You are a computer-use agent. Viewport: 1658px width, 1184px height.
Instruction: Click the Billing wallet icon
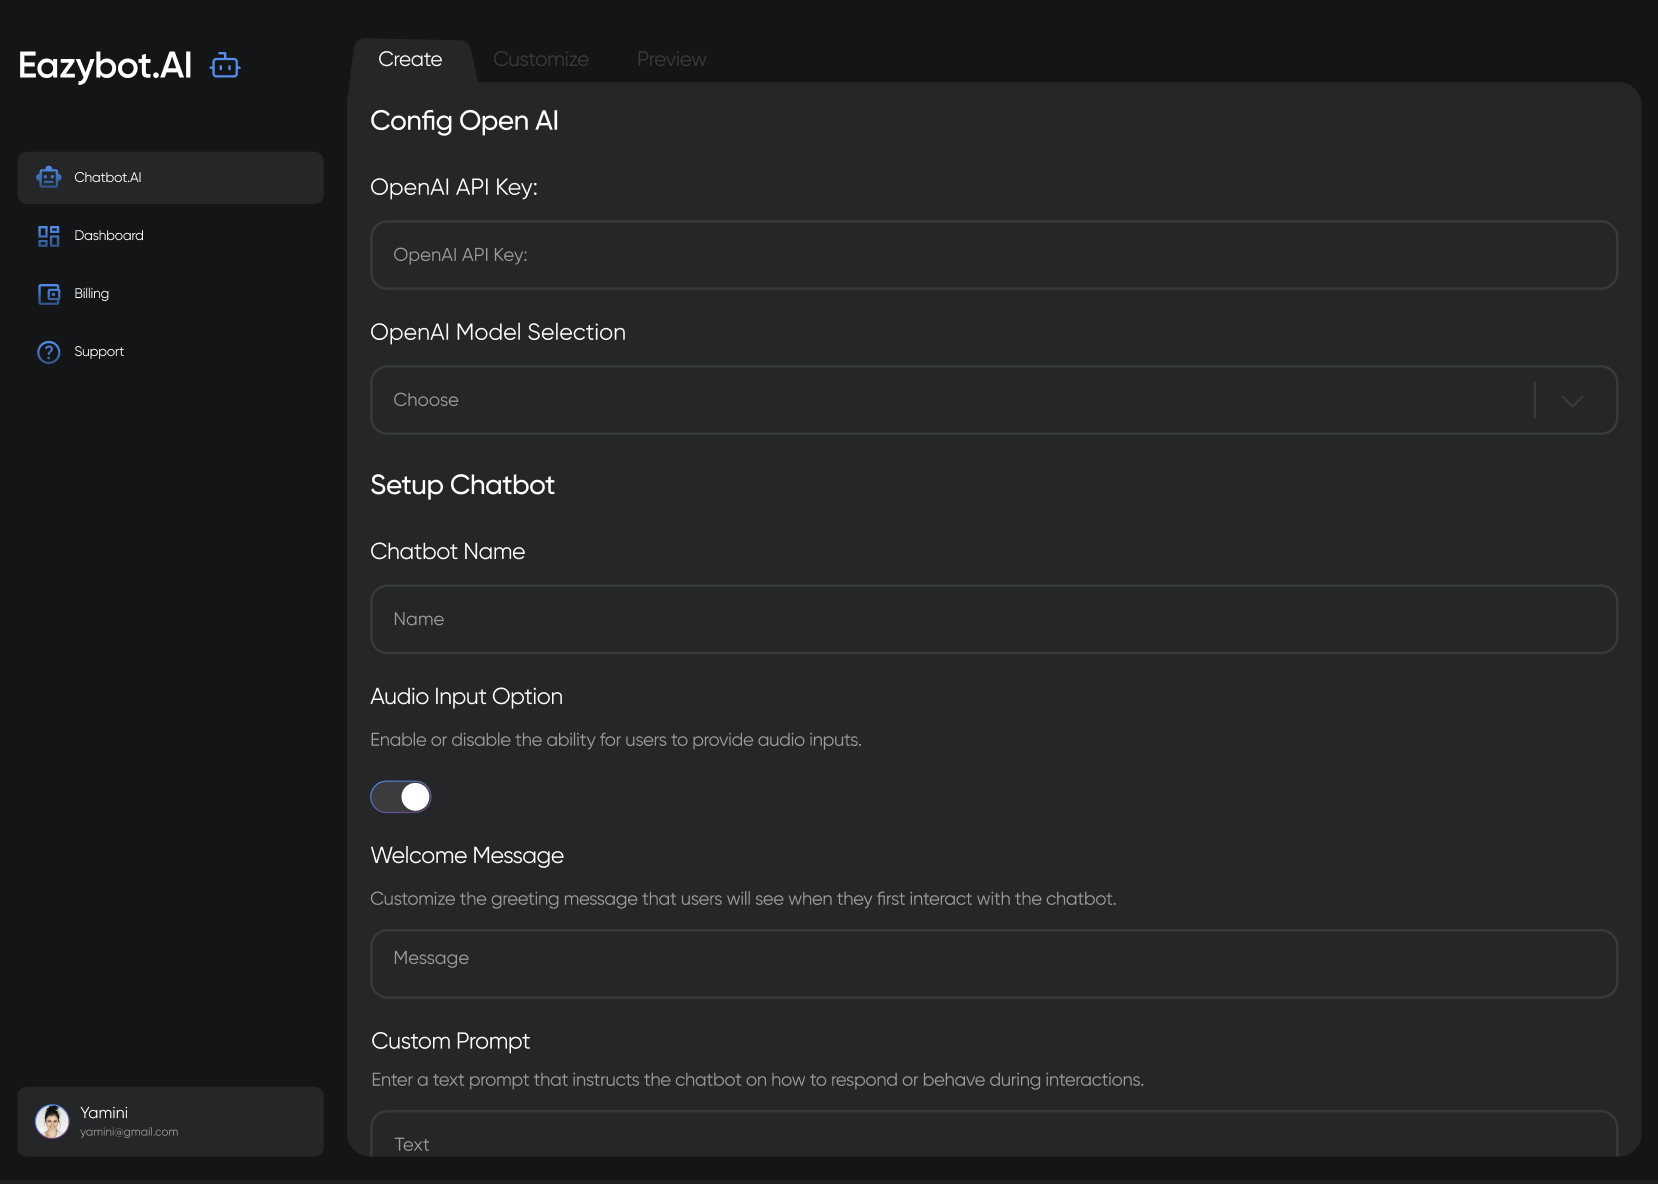(x=49, y=294)
